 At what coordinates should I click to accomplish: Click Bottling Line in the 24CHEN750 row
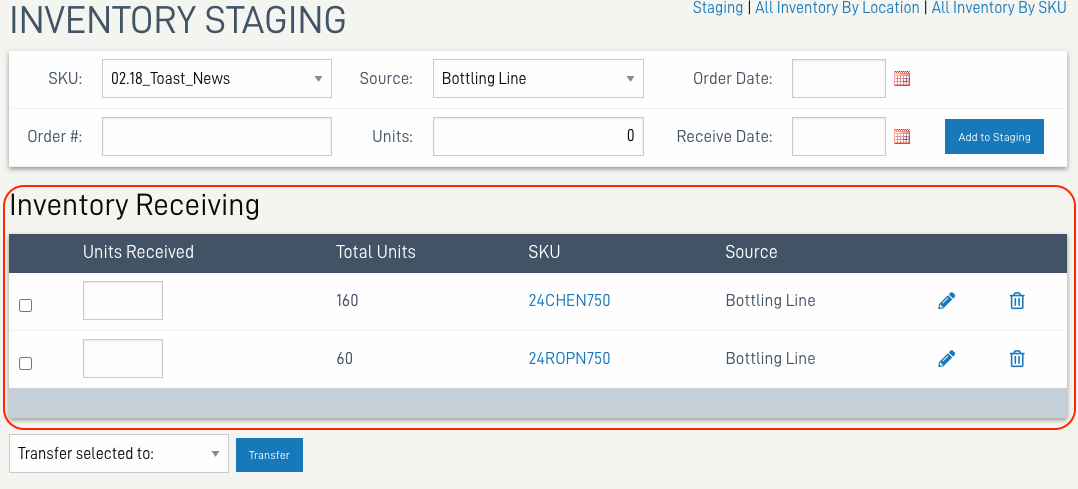coord(771,301)
